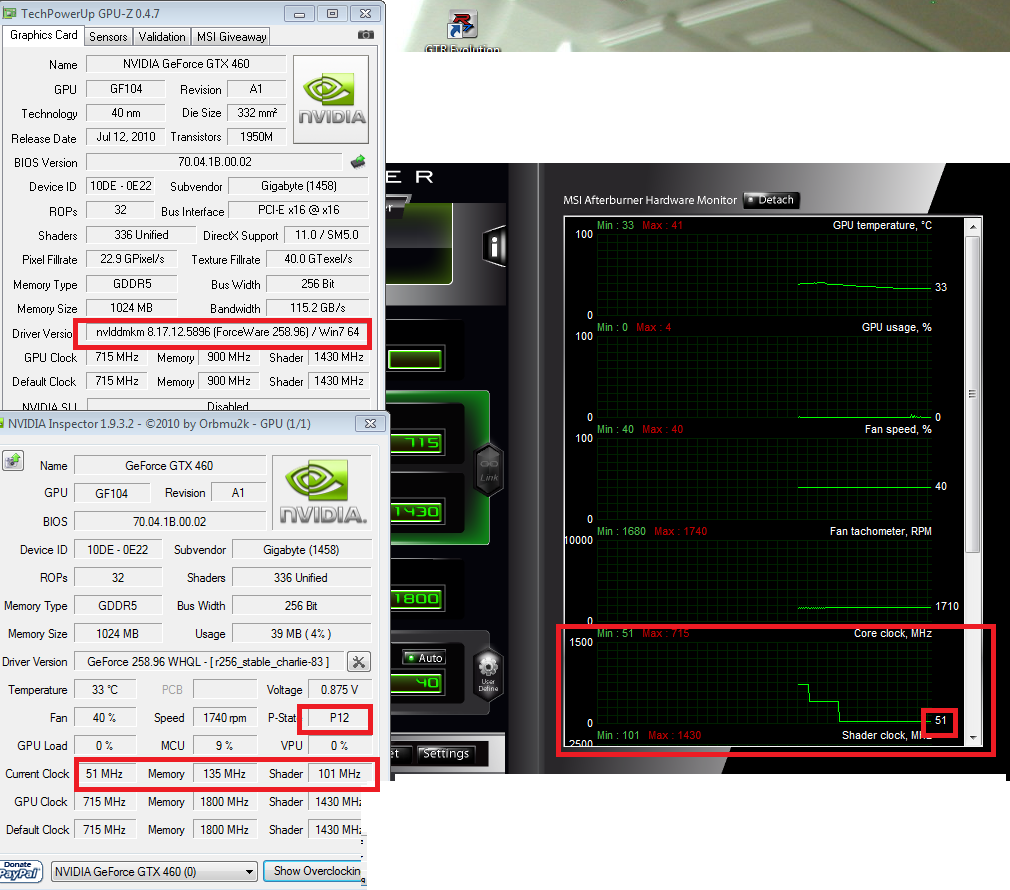Click the BIOS save chip icon in GPU-Z
This screenshot has height=890, width=1010.
358,162
